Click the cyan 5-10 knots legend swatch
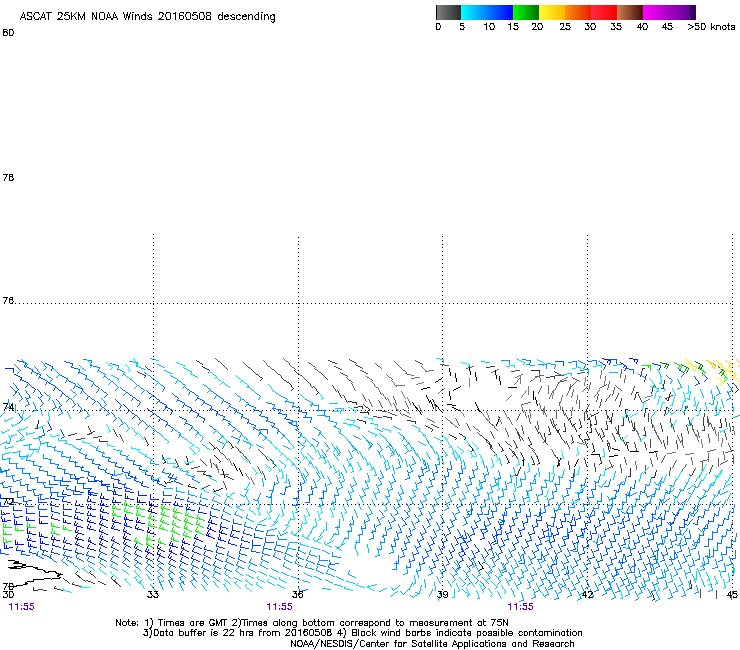740x650 pixels. click(473, 12)
